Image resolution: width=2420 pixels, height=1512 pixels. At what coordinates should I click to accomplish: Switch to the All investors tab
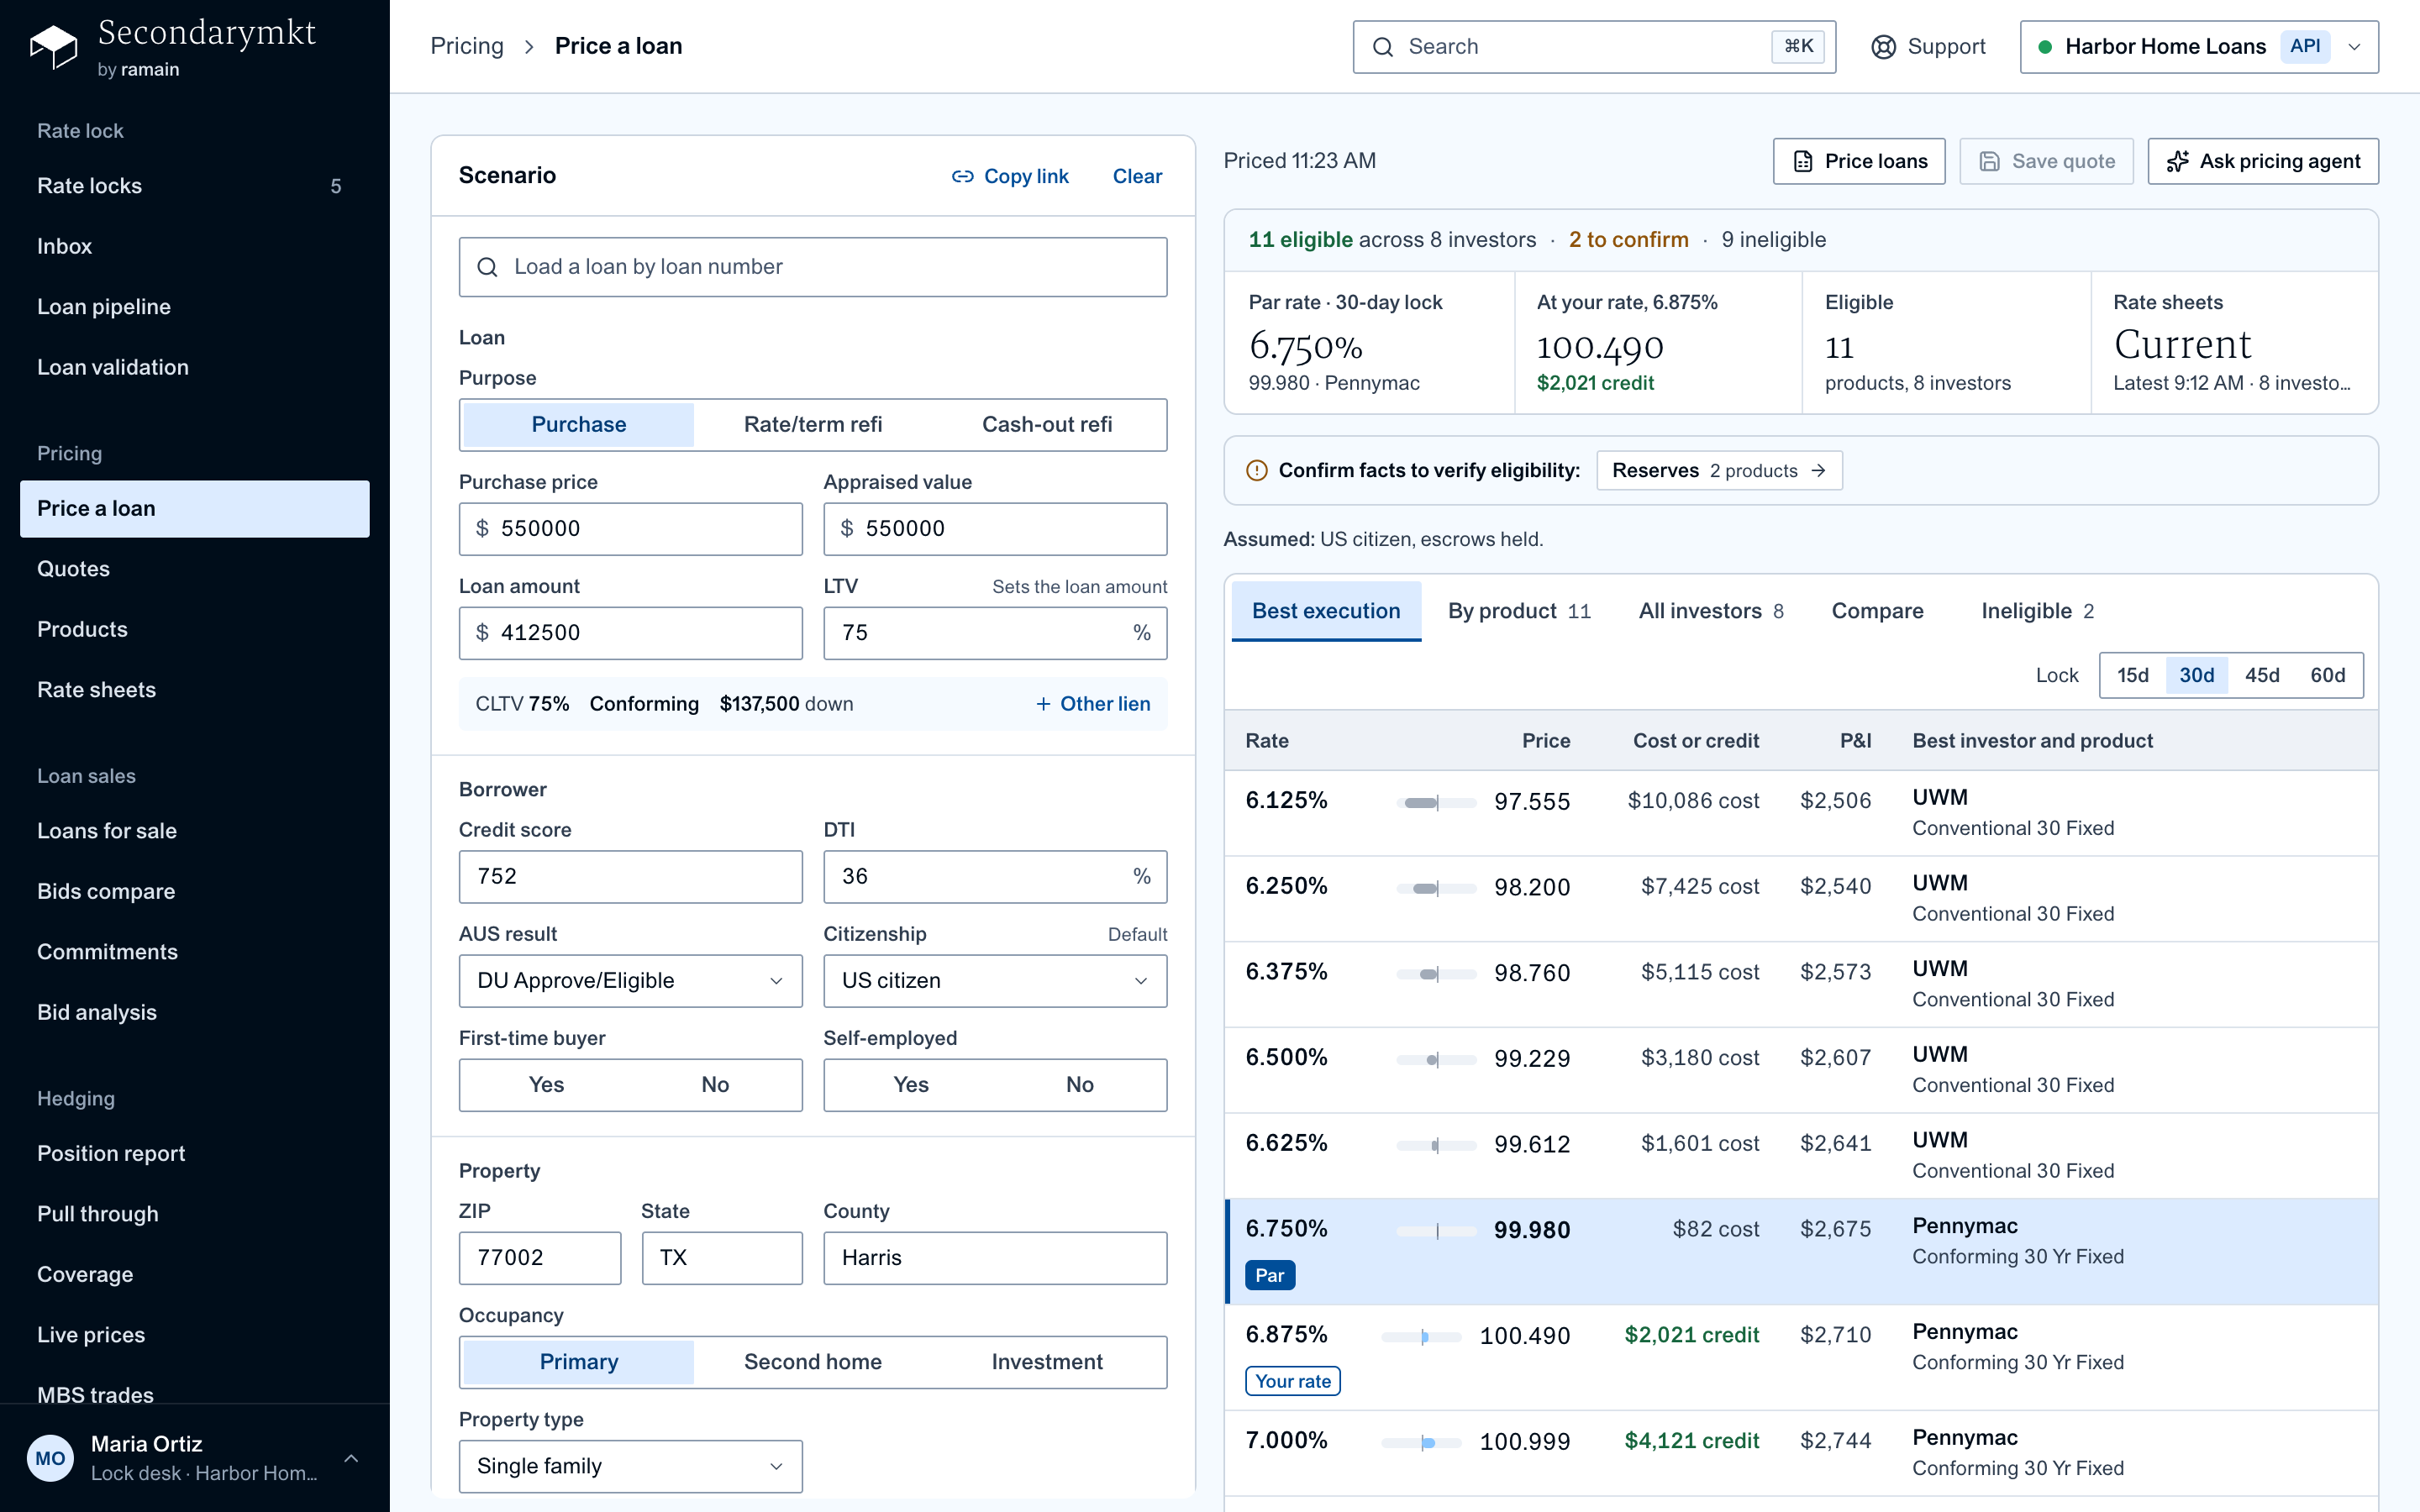coord(1711,611)
